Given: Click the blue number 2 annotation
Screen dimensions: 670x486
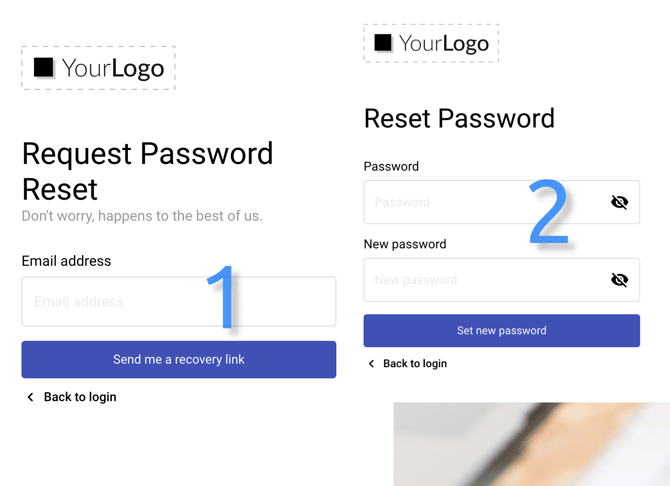Looking at the screenshot, I should click(548, 212).
